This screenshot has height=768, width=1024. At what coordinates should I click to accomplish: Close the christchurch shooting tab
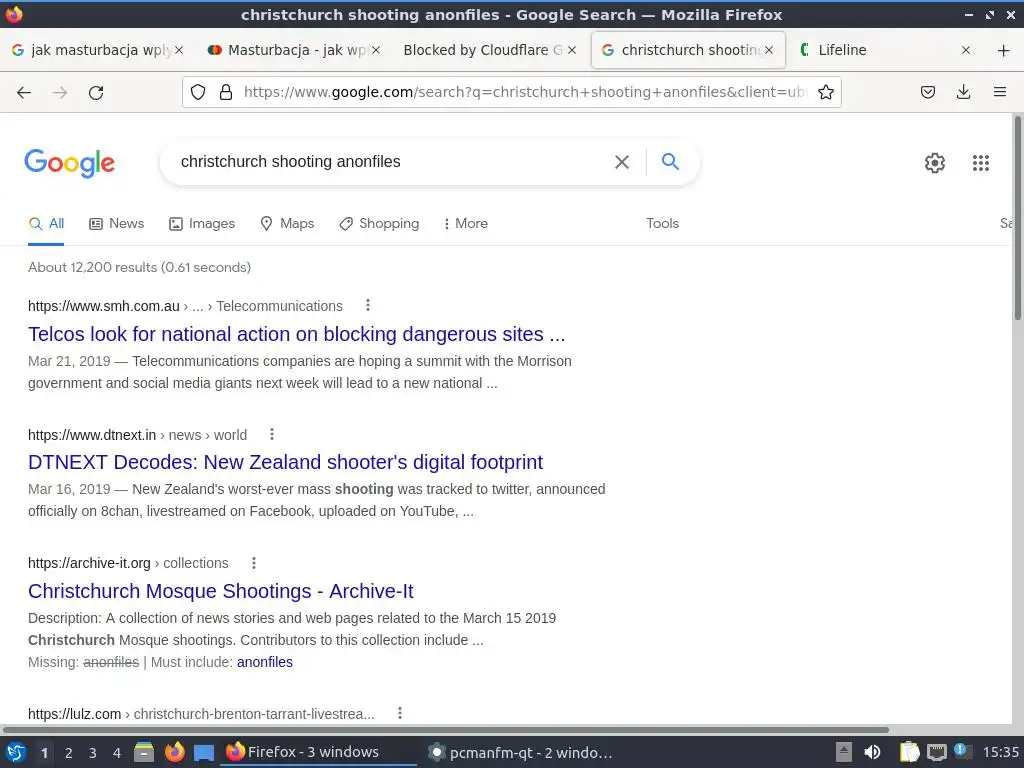tap(769, 50)
